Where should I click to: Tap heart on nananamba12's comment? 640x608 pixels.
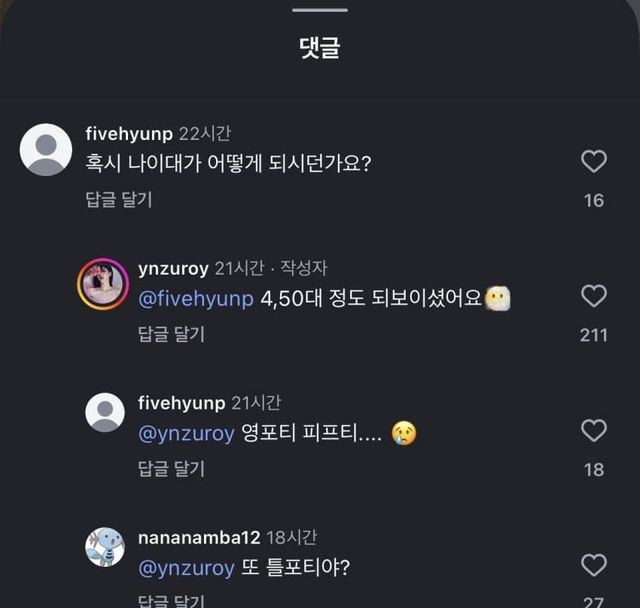coord(594,565)
